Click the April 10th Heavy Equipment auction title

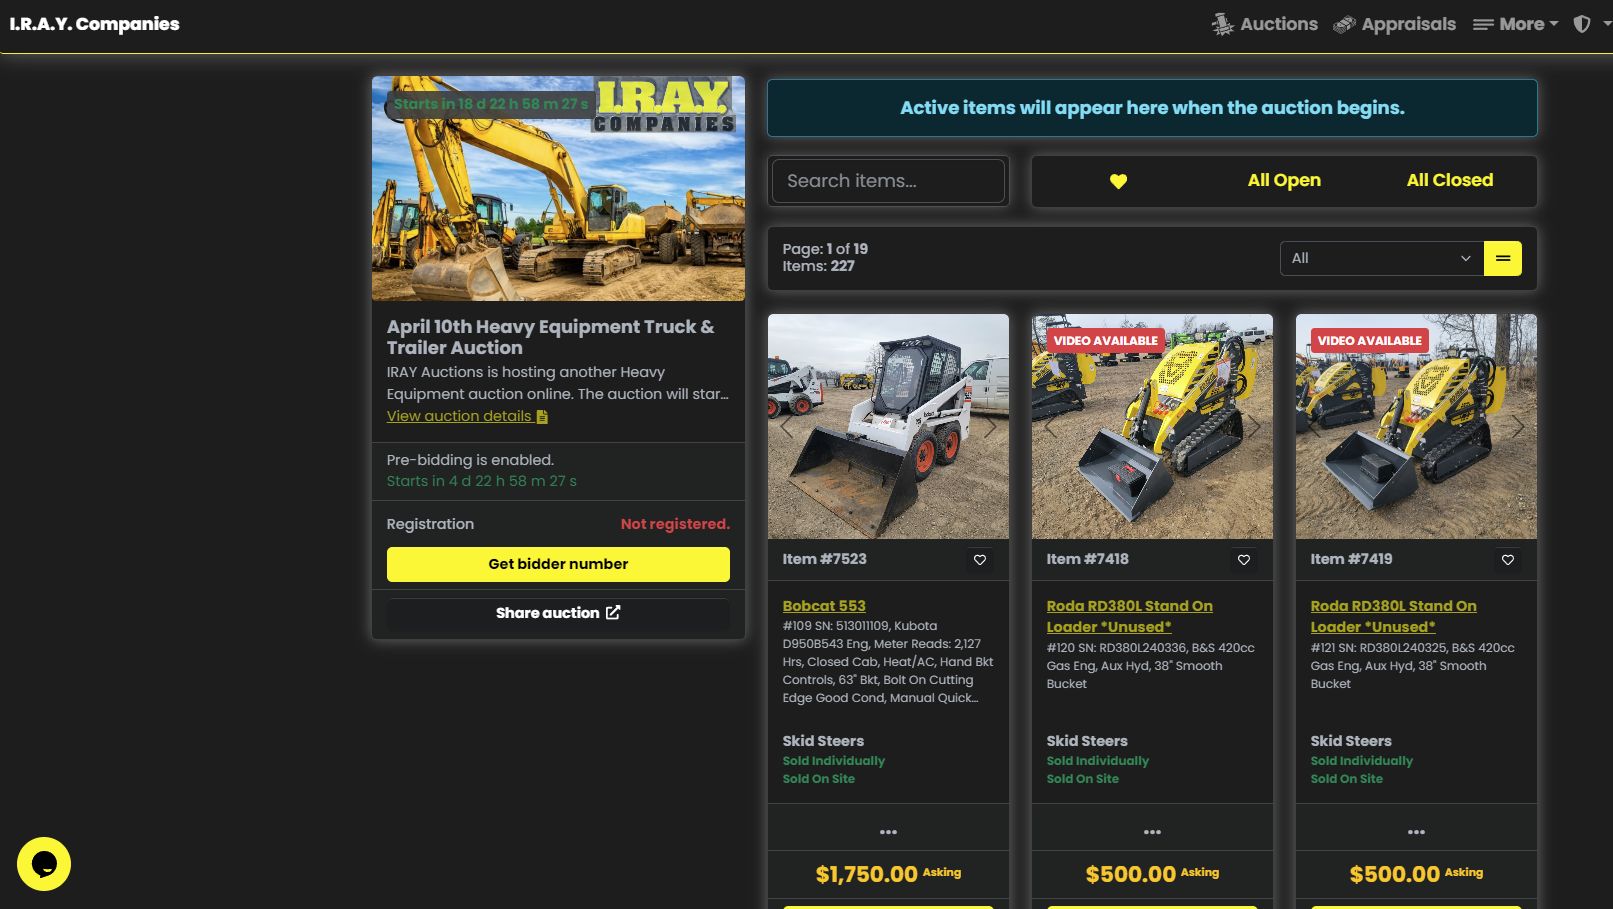pyautogui.click(x=551, y=337)
